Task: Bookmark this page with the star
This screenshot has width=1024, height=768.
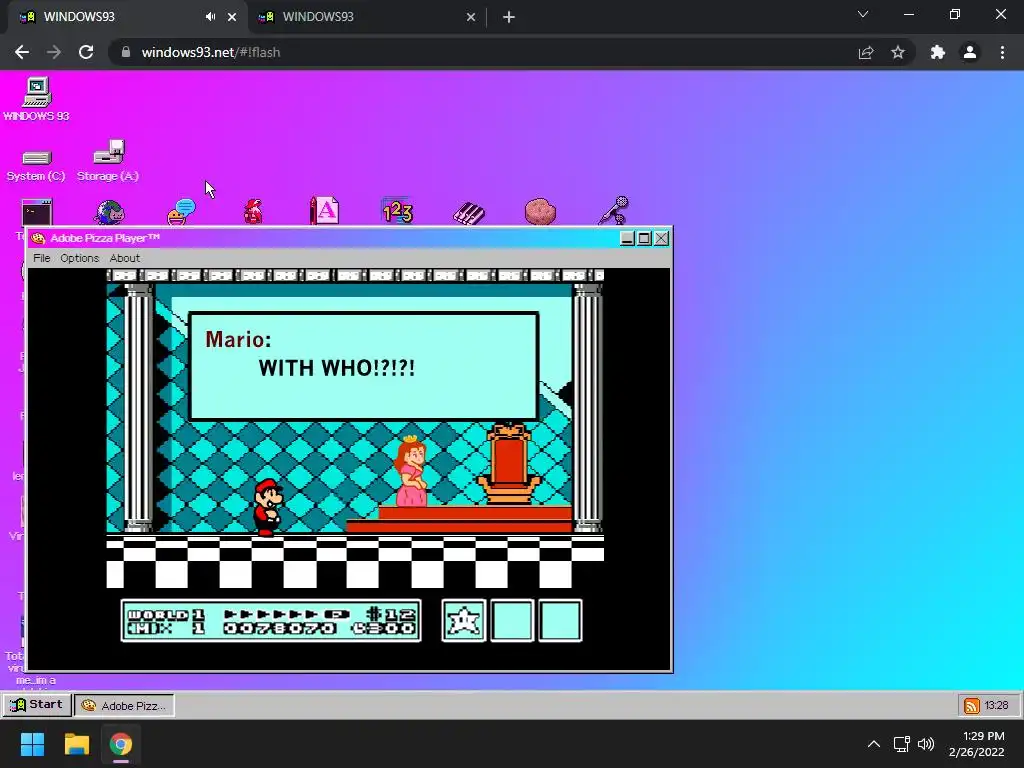Action: click(x=898, y=52)
